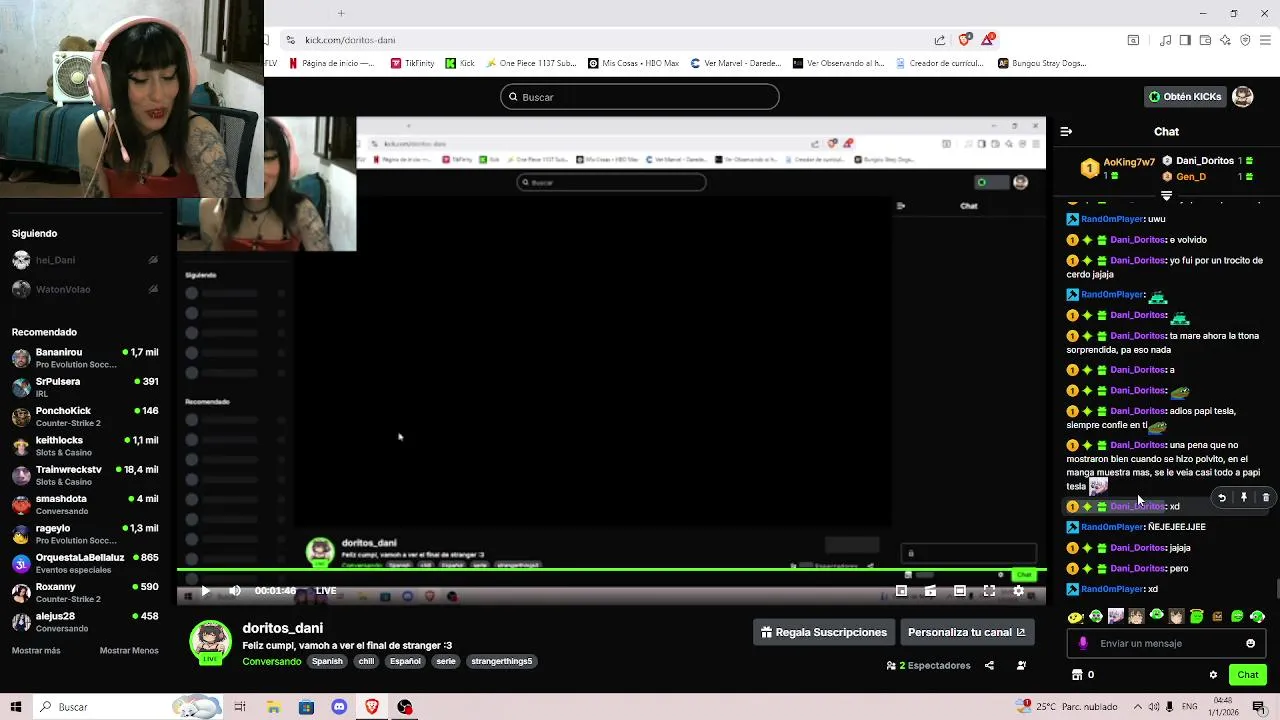Click Mostrar Menos in sidebar

[x=129, y=650]
